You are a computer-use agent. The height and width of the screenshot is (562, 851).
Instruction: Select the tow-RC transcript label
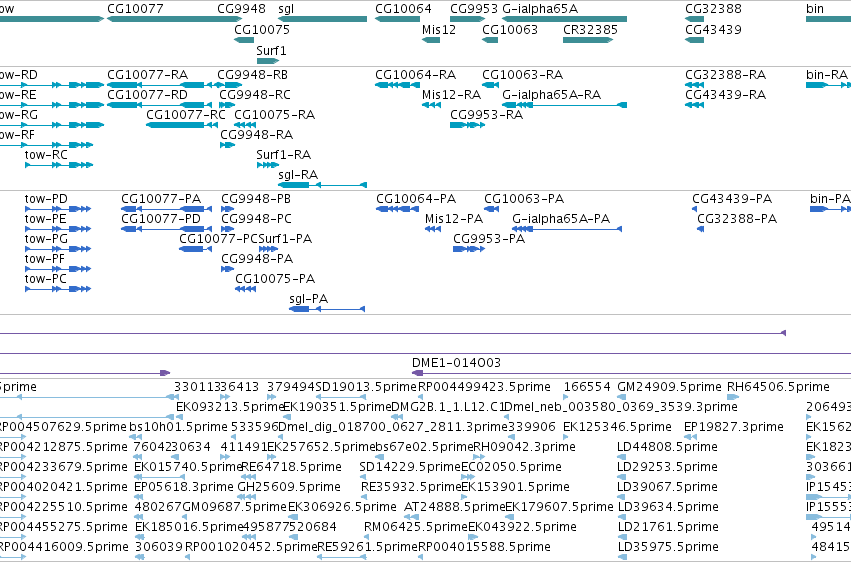[x=46, y=155]
